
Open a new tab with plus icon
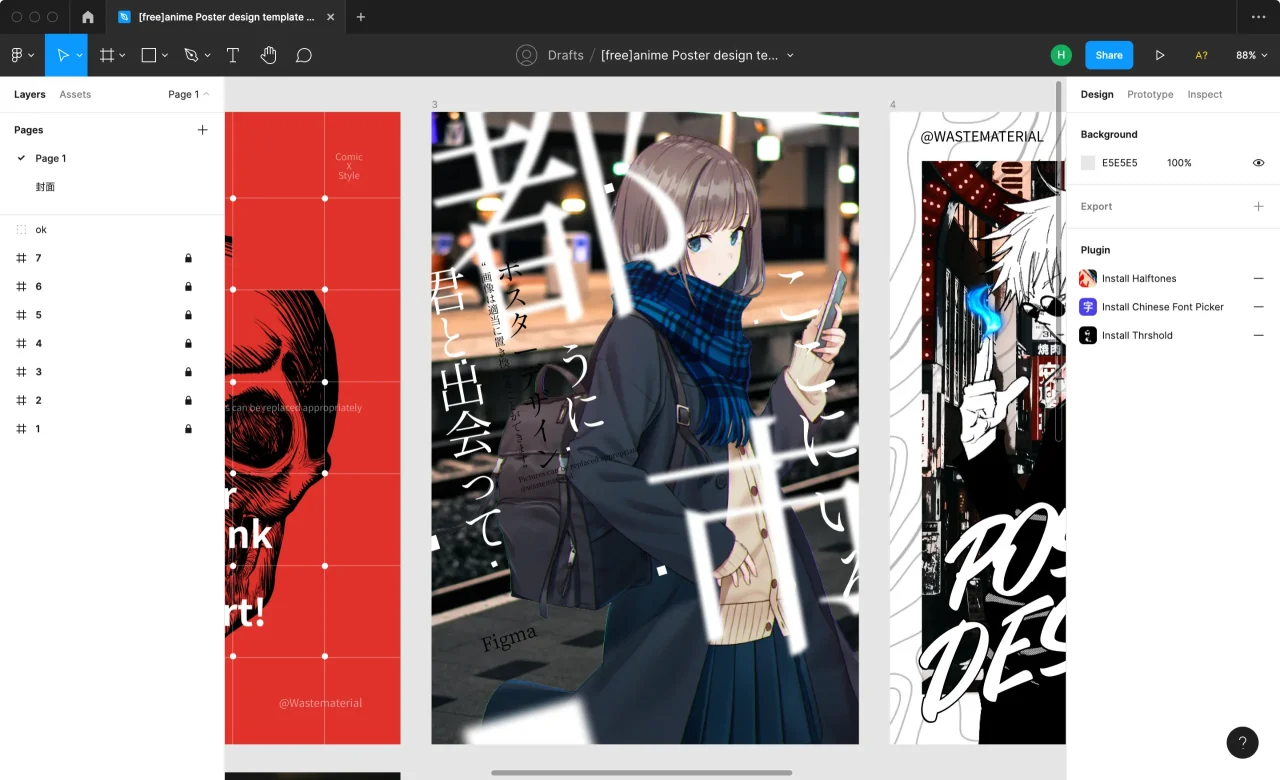pos(361,17)
